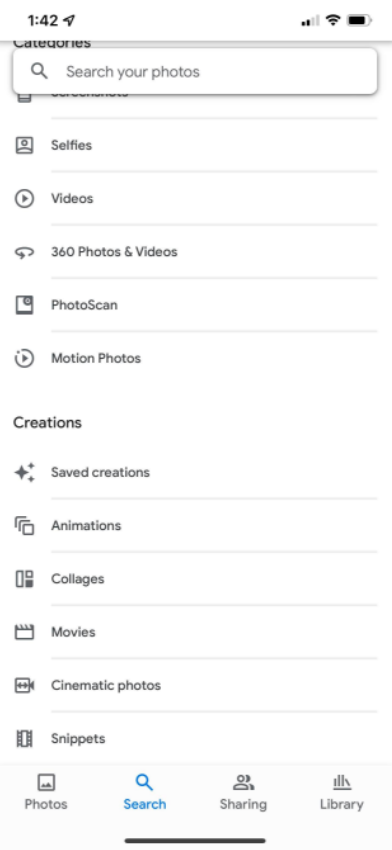
Task: Open the Library tab
Action: (342, 791)
